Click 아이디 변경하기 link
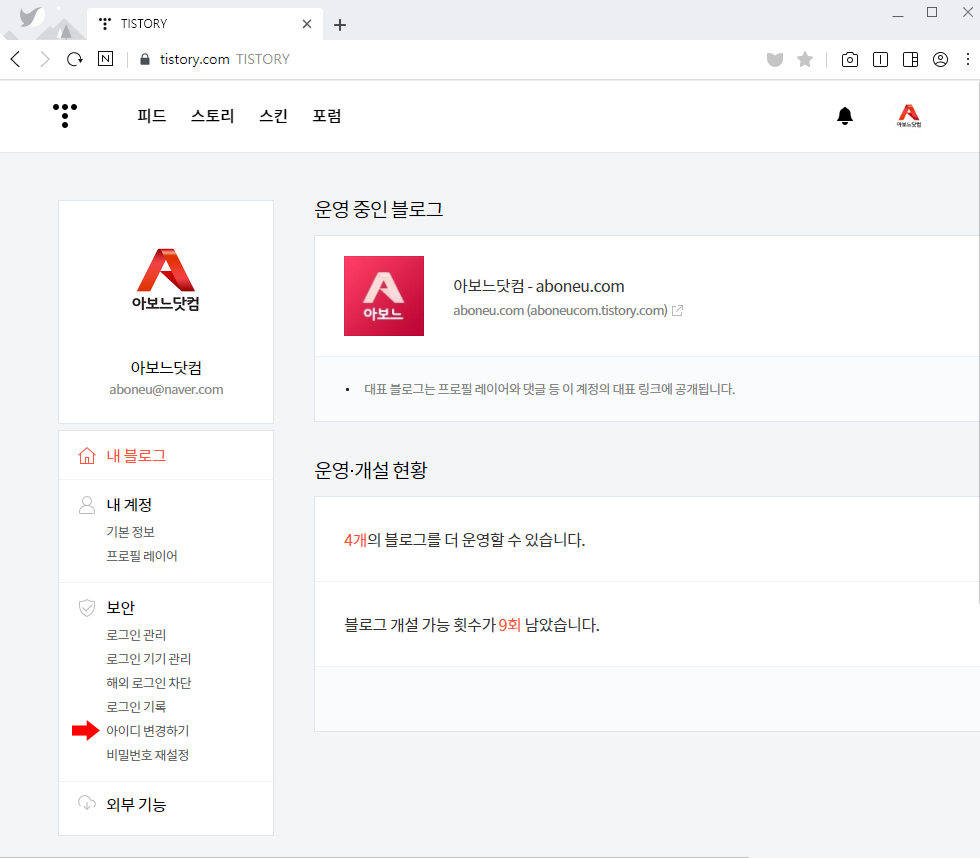Image resolution: width=980 pixels, height=858 pixels. coord(148,731)
